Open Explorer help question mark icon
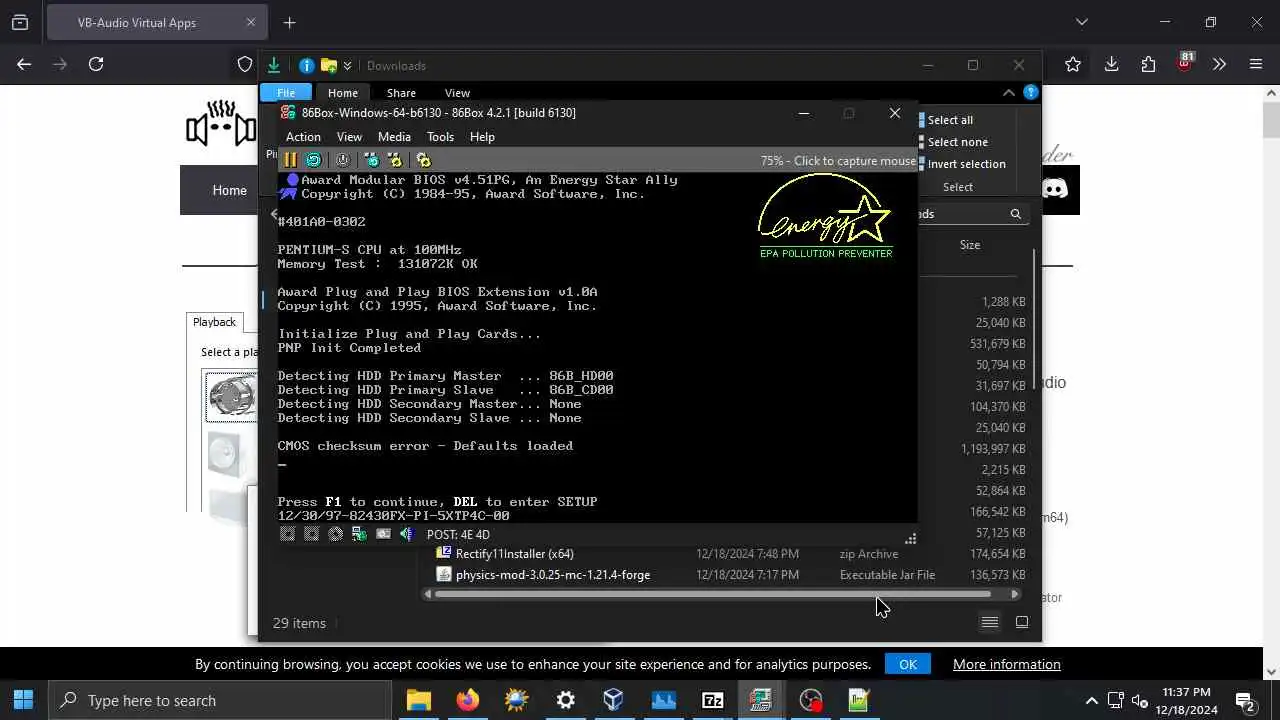This screenshot has width=1280, height=720. [1031, 93]
